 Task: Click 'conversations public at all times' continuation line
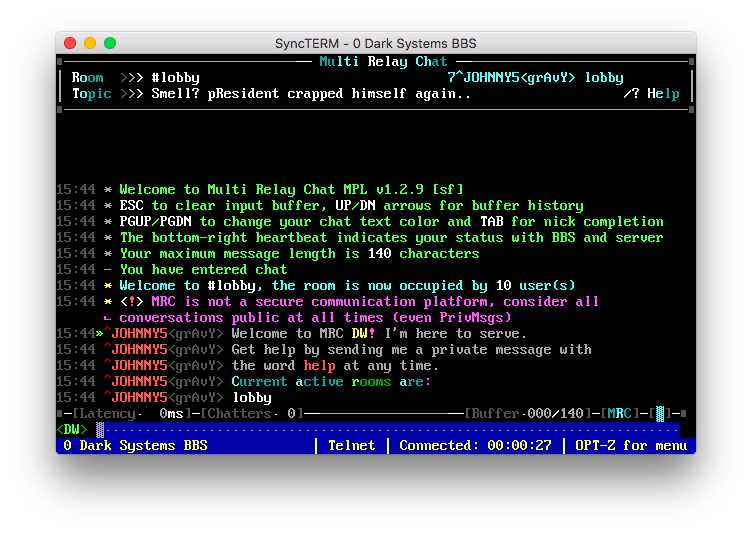click(315, 318)
